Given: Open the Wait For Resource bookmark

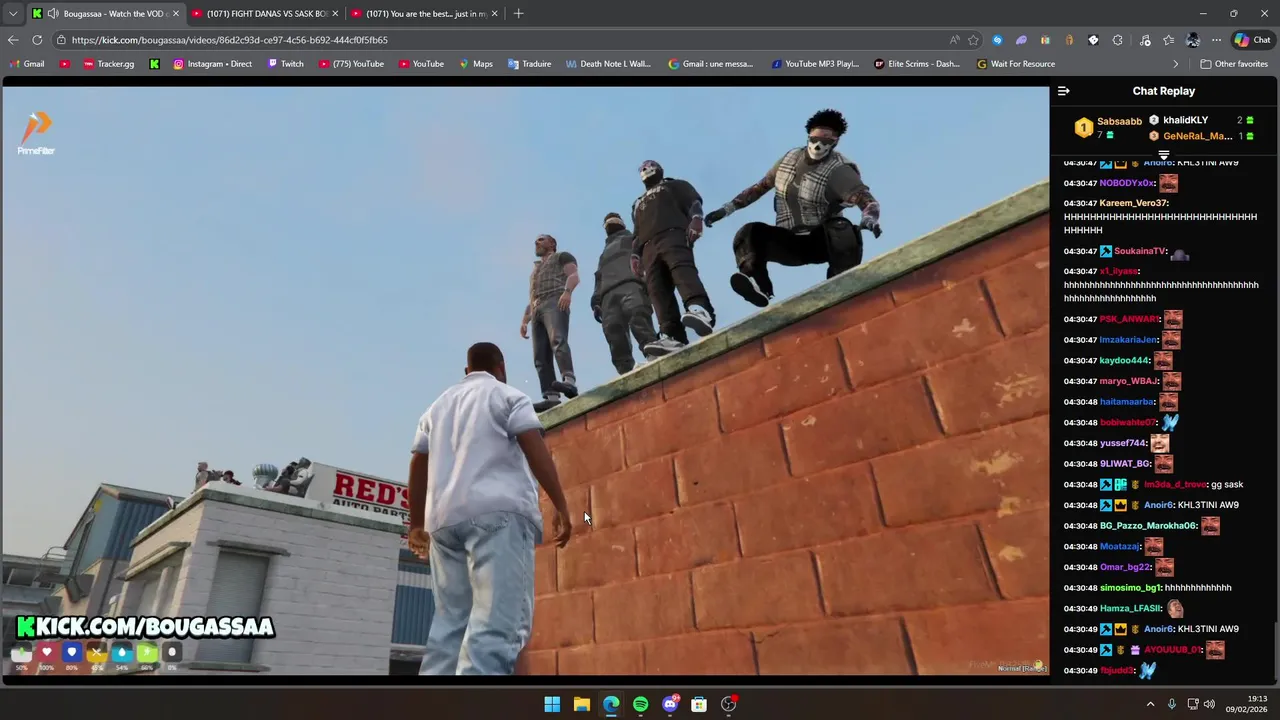Looking at the screenshot, I should point(1015,64).
